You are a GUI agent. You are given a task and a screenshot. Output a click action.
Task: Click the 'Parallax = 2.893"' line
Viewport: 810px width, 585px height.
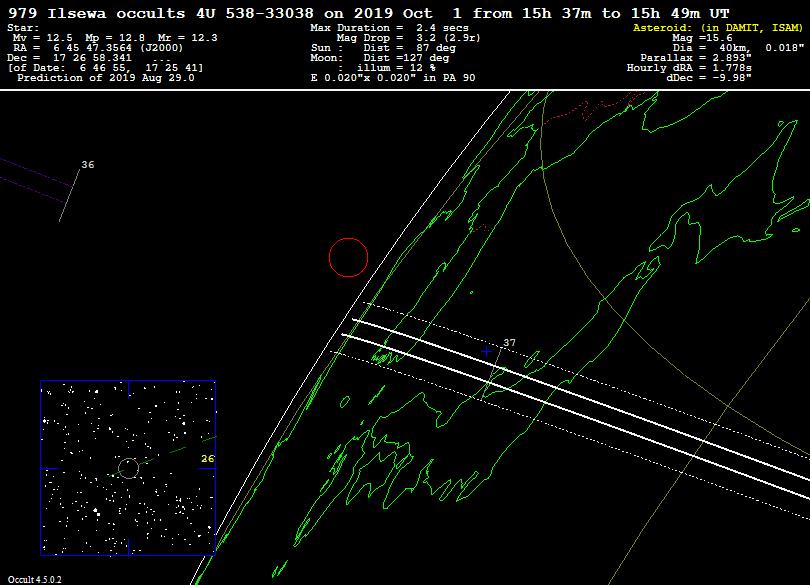[696, 58]
